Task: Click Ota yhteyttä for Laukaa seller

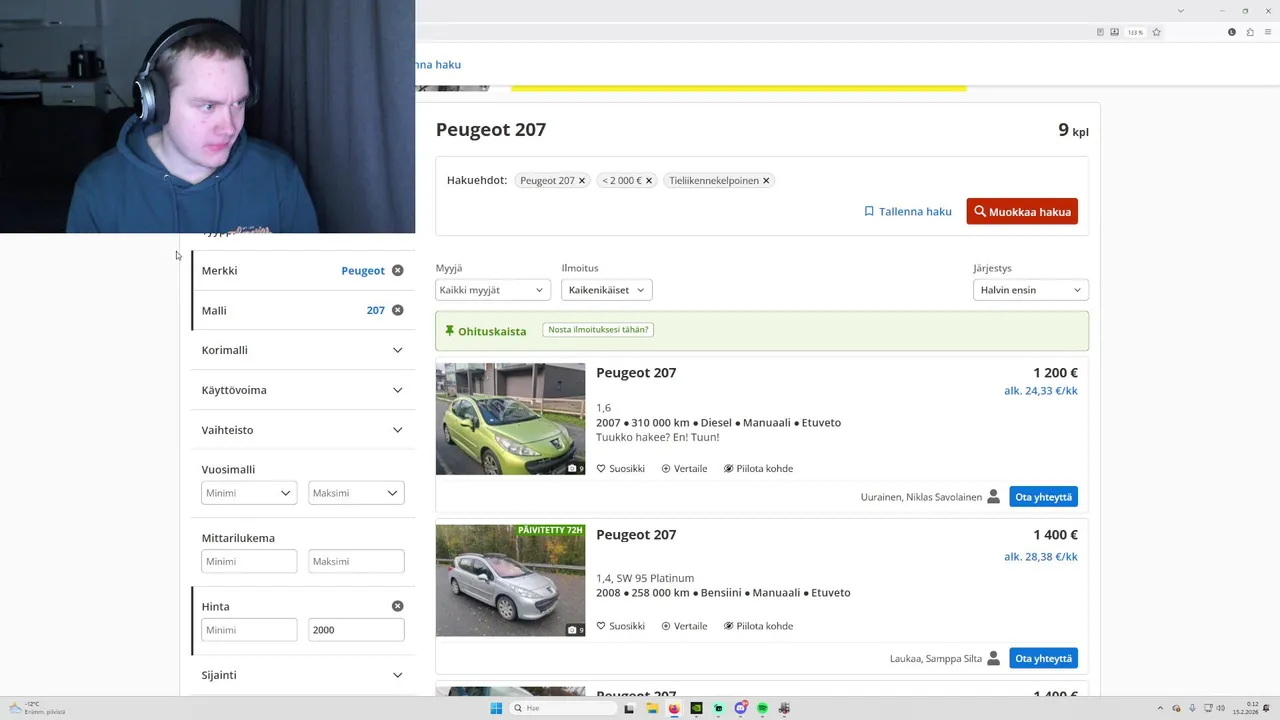Action: click(x=1043, y=659)
